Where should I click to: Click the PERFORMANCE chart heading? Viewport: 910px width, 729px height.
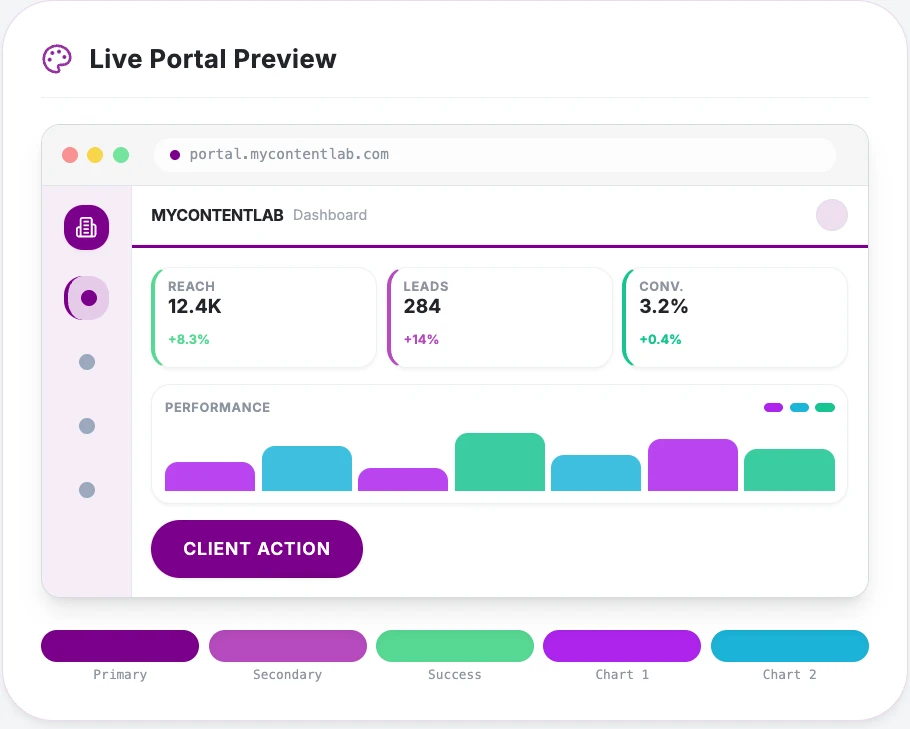(x=218, y=407)
